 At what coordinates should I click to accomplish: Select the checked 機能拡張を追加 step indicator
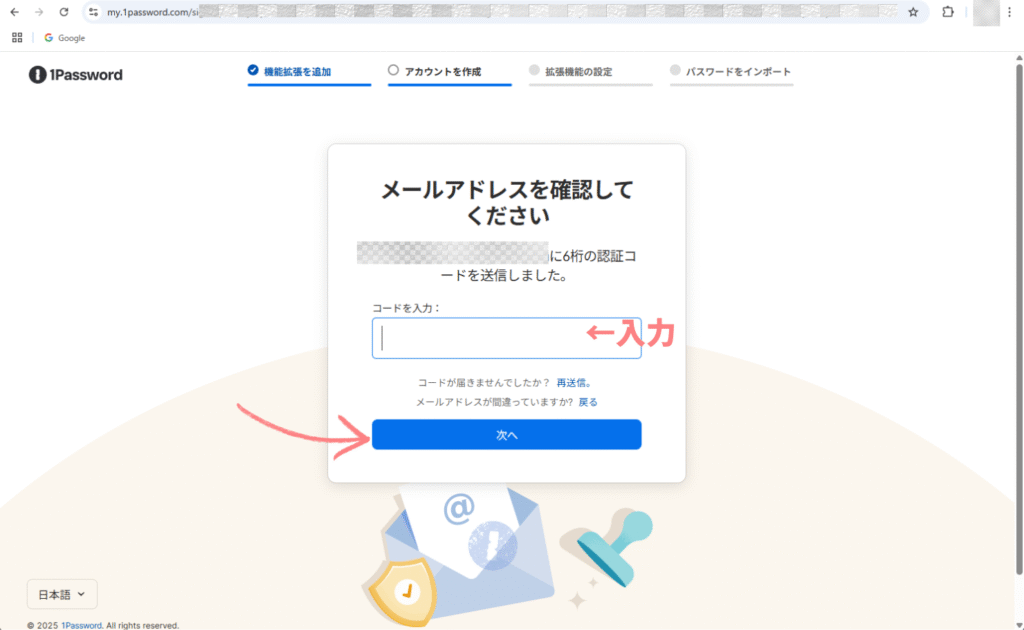pyautogui.click(x=253, y=71)
